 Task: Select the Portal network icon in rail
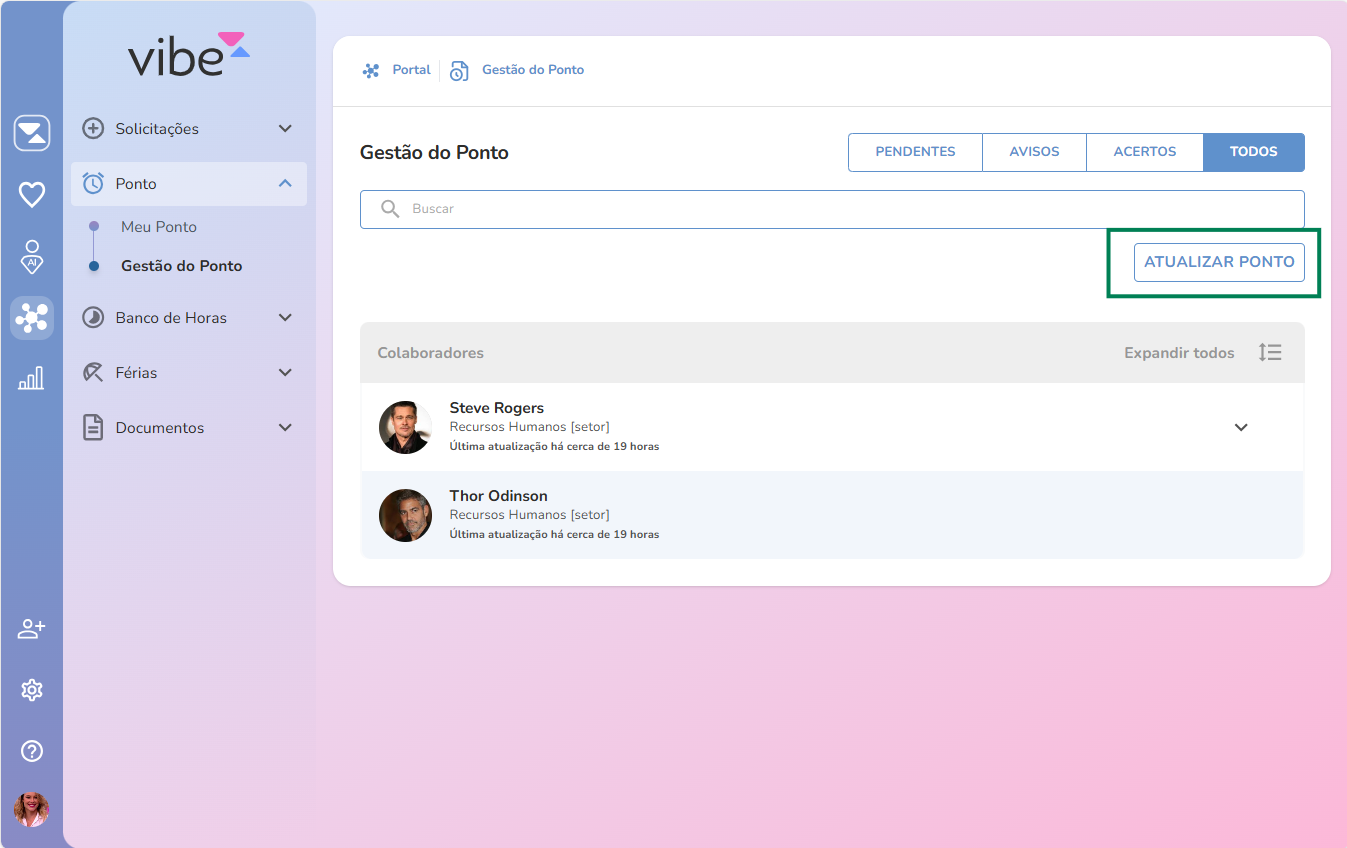(x=32, y=318)
